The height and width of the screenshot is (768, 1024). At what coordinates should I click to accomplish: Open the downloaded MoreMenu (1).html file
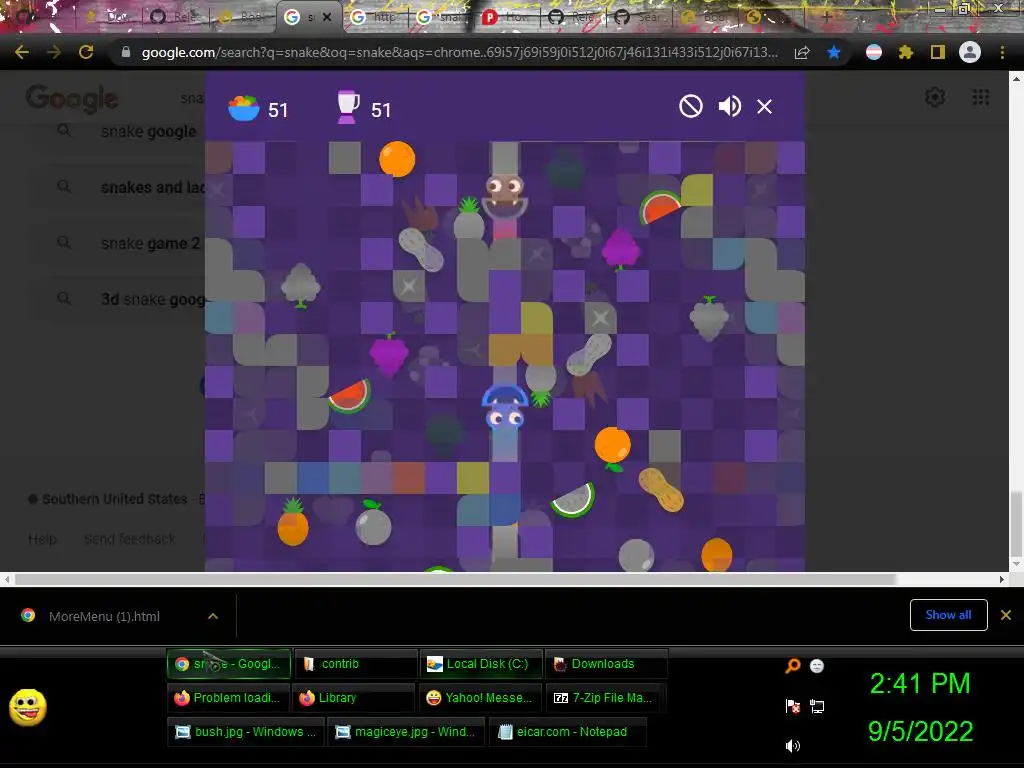(104, 616)
